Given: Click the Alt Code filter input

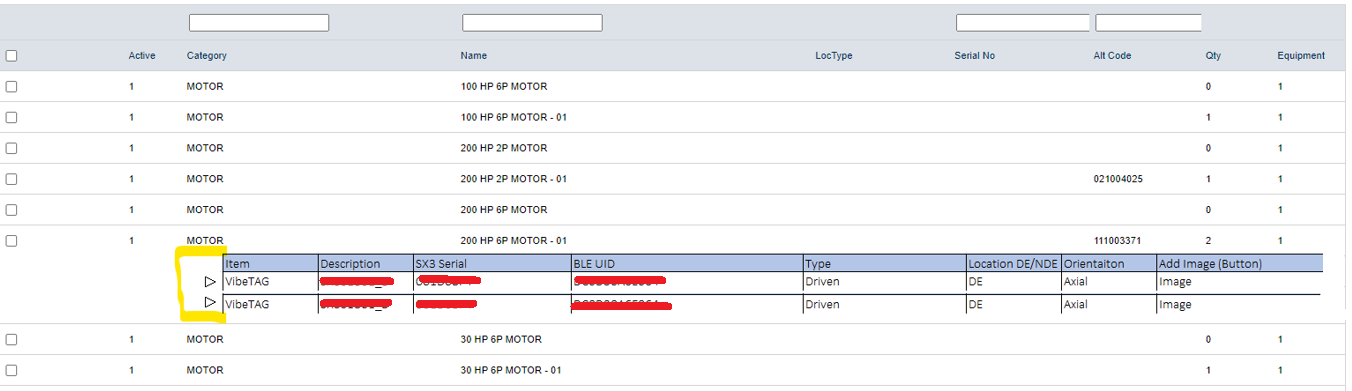Looking at the screenshot, I should (1148, 22).
